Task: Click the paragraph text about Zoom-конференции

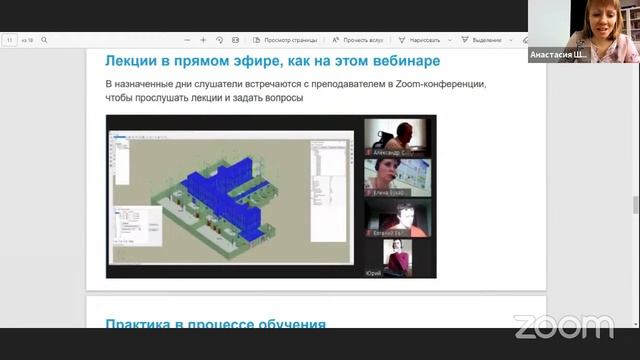Action: pyautogui.click(x=296, y=91)
